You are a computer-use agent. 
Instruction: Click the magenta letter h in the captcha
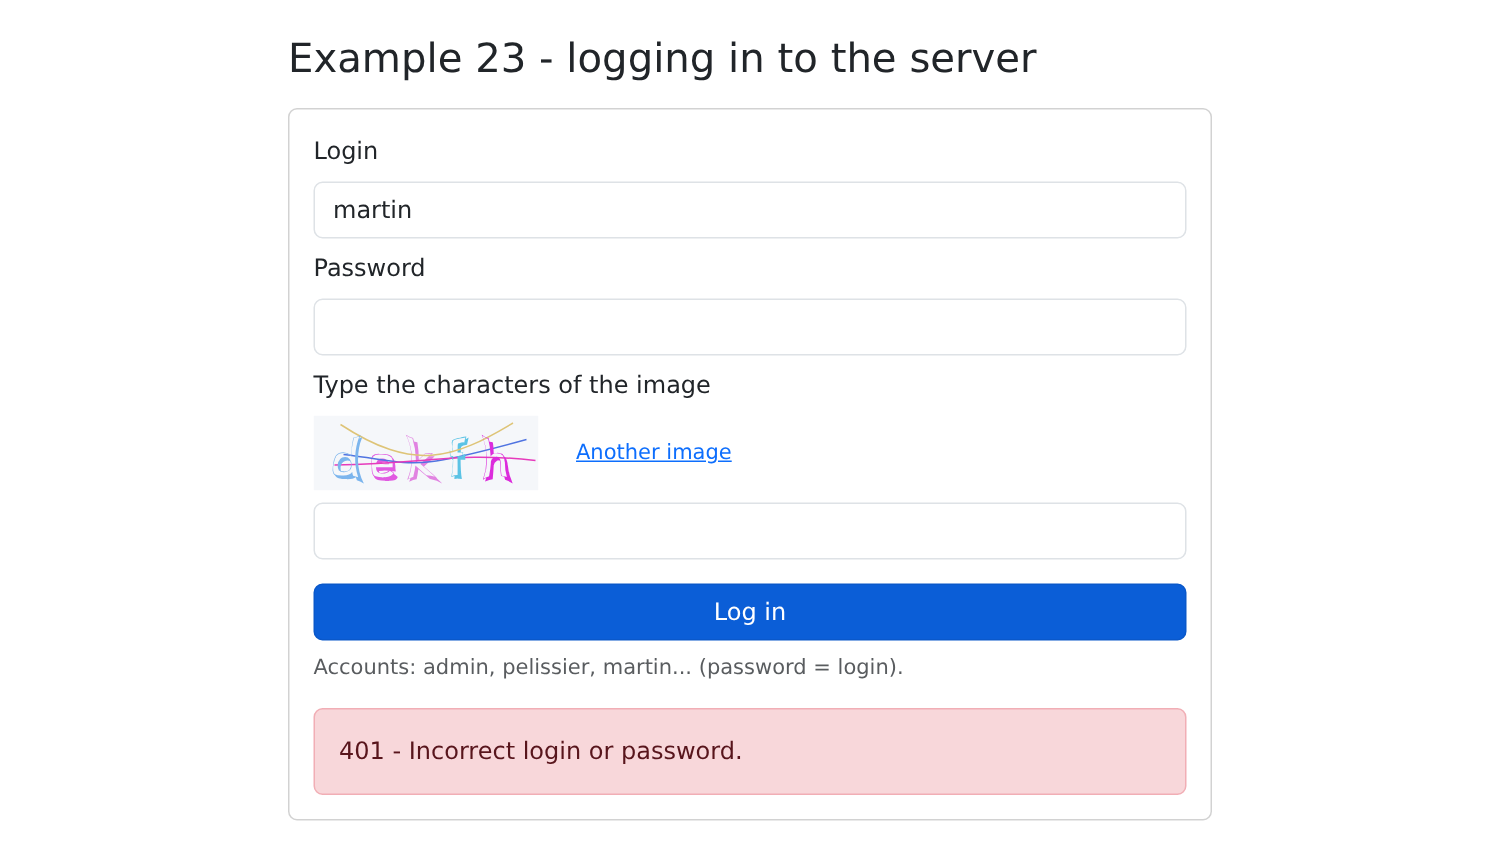[497, 458]
